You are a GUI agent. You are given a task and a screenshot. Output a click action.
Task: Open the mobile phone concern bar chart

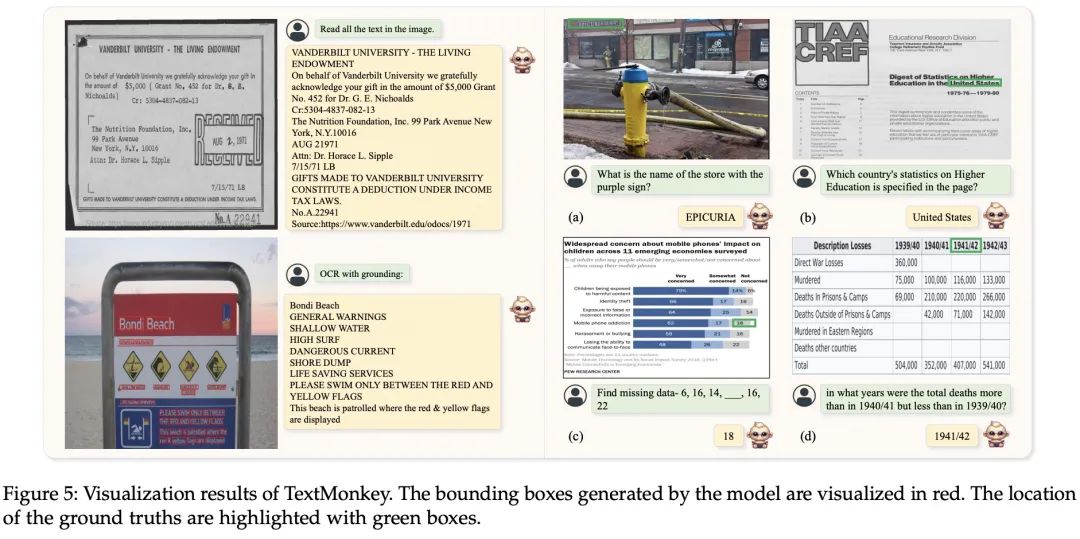point(666,308)
